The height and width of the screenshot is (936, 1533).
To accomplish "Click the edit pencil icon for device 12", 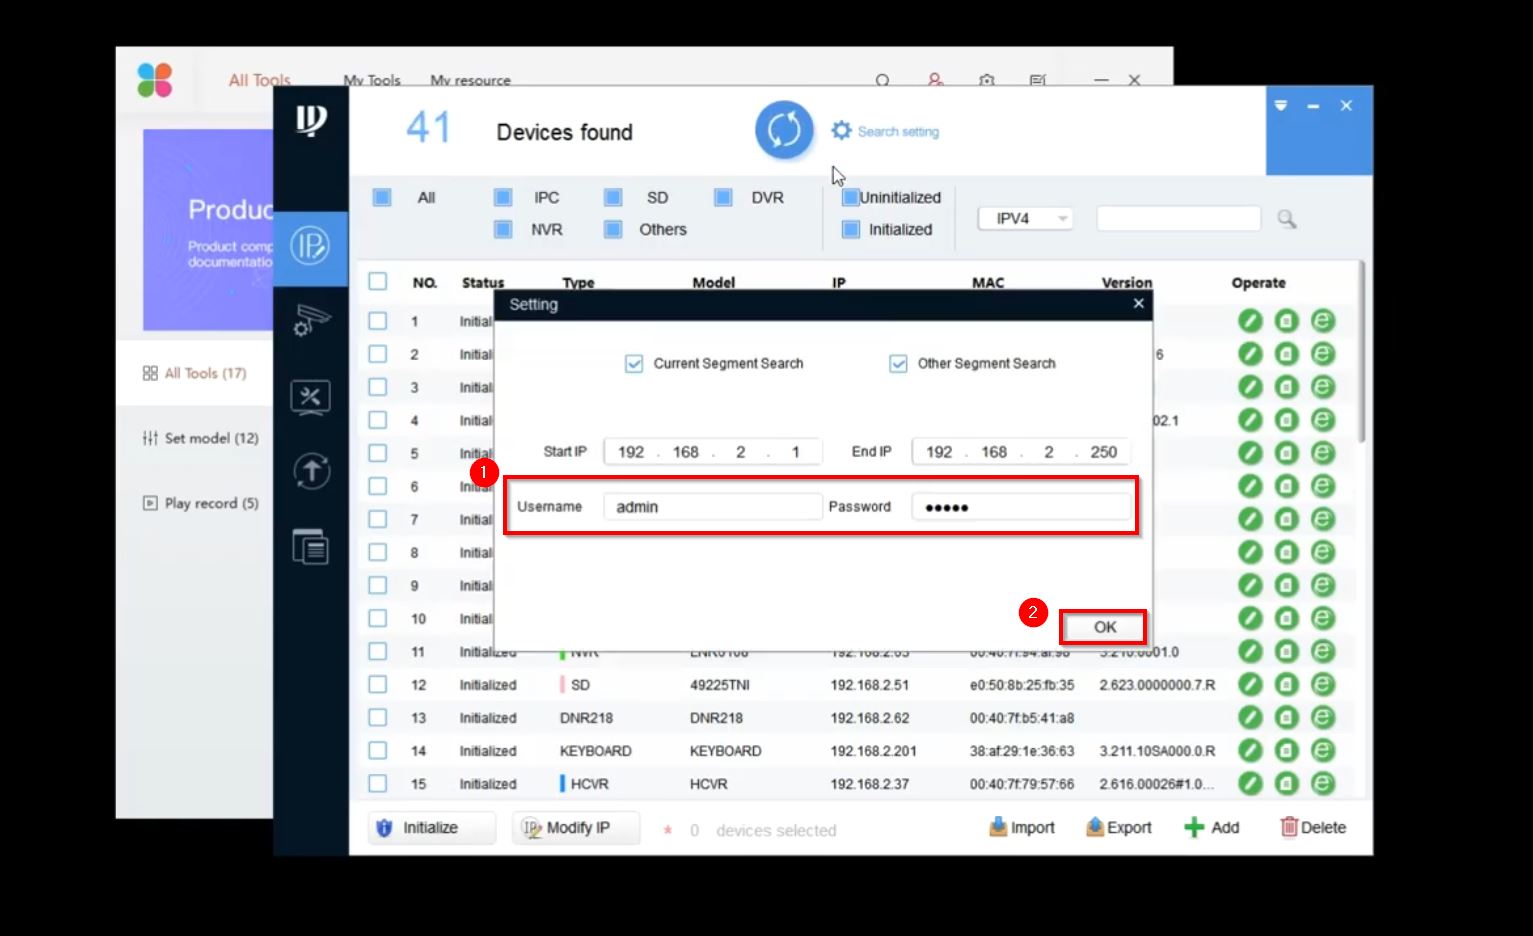I will click(x=1250, y=684).
